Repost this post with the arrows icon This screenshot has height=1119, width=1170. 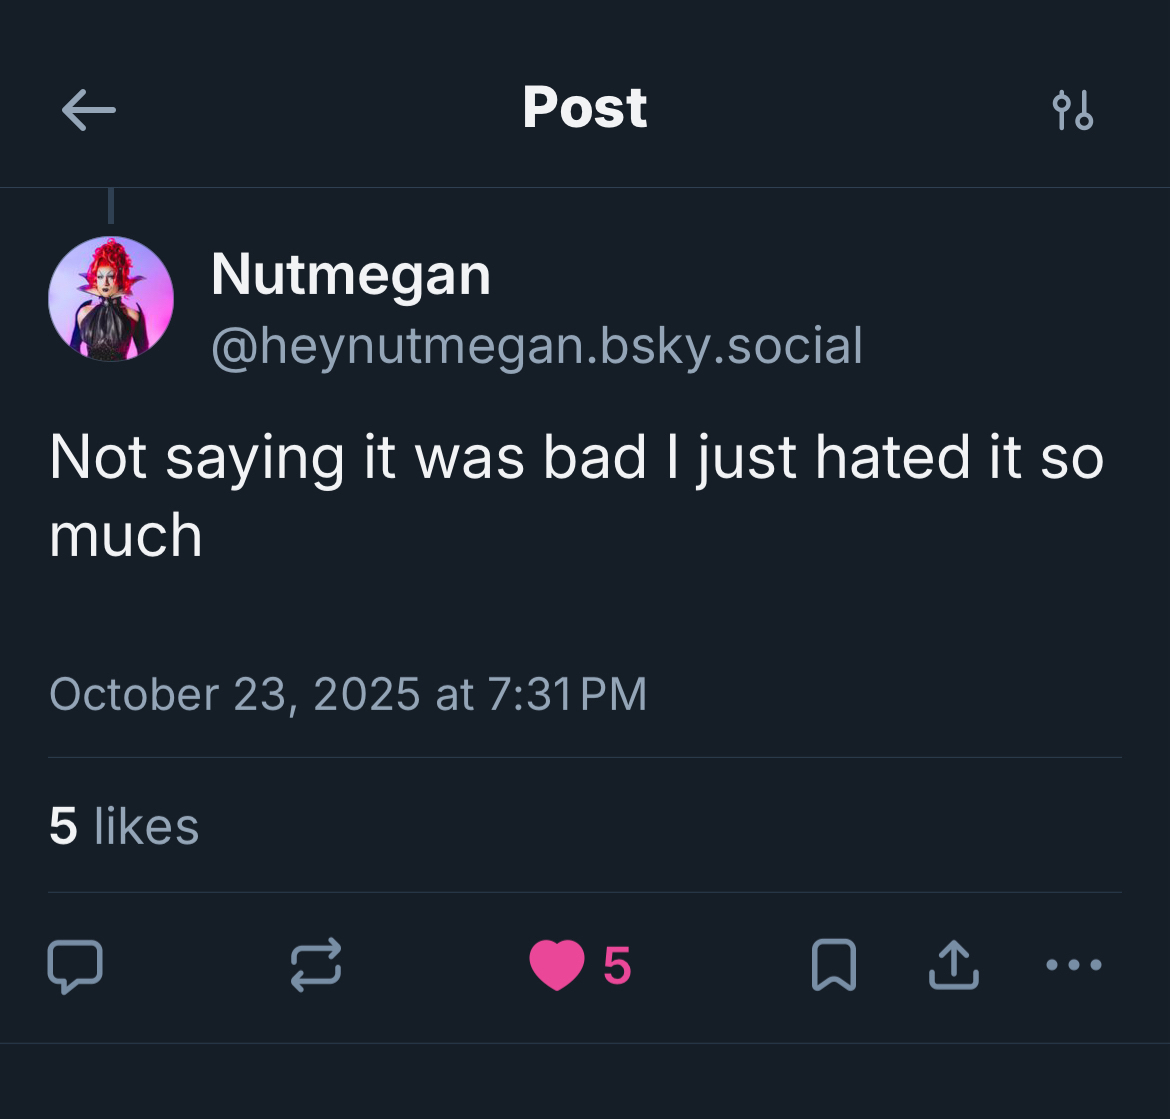[316, 966]
